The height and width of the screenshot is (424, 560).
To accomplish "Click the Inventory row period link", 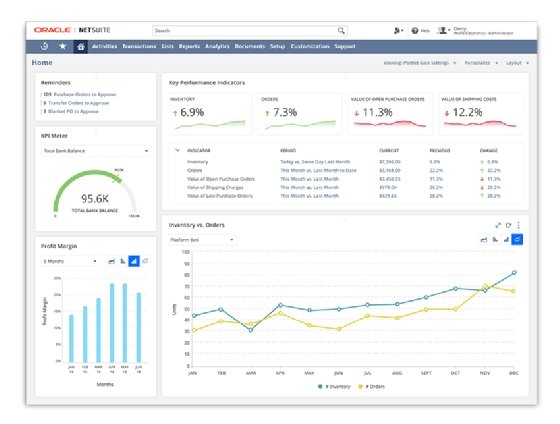I will point(315,162).
